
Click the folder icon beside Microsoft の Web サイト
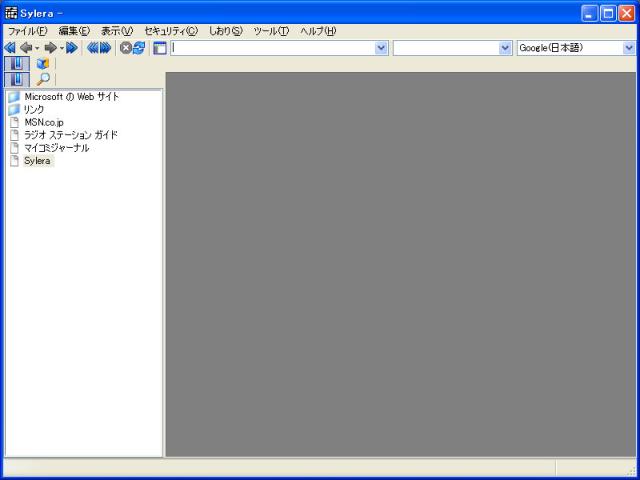click(x=14, y=97)
